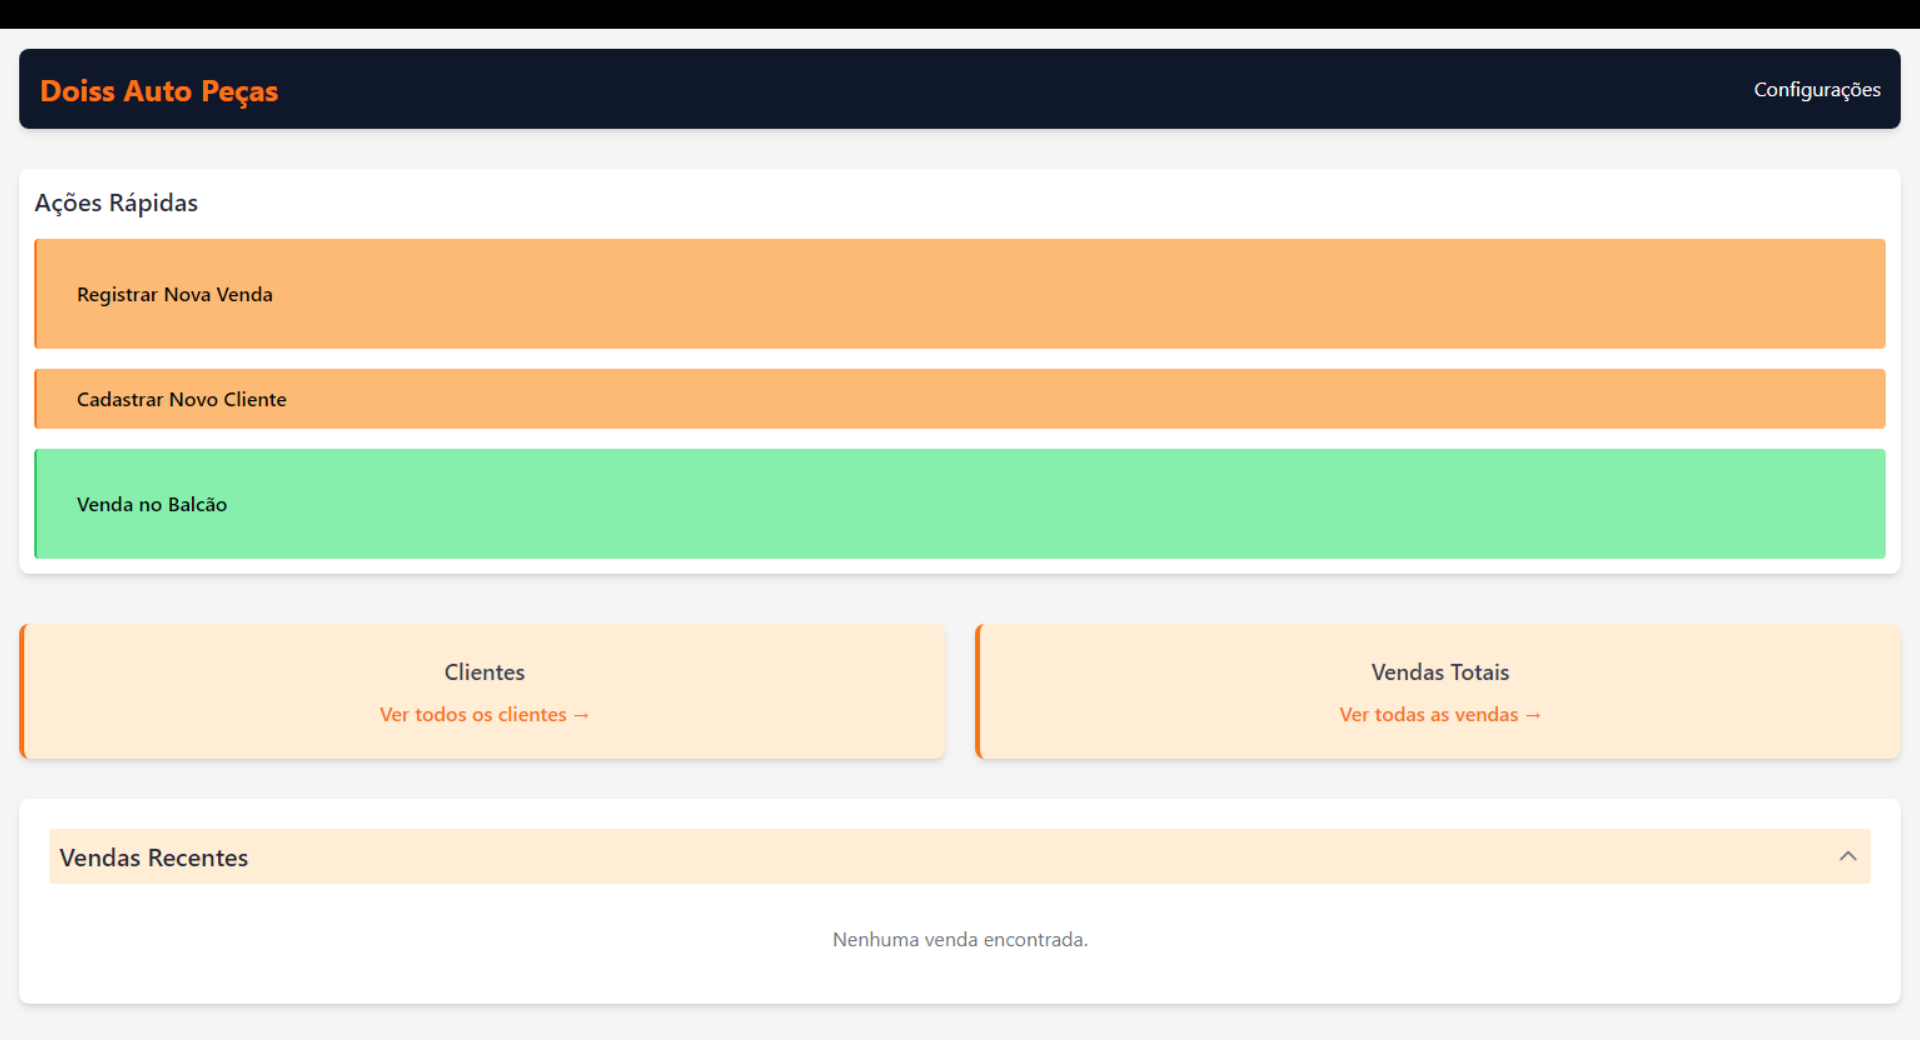Viewport: 1920px width, 1040px height.
Task: Click the orange left edge of Clientes card
Action: pos(22,691)
